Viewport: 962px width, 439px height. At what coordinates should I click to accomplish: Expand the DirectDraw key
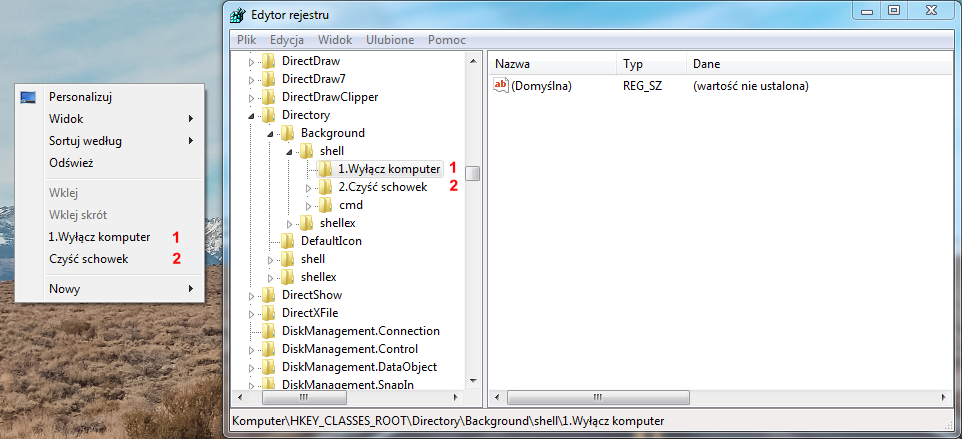click(251, 62)
